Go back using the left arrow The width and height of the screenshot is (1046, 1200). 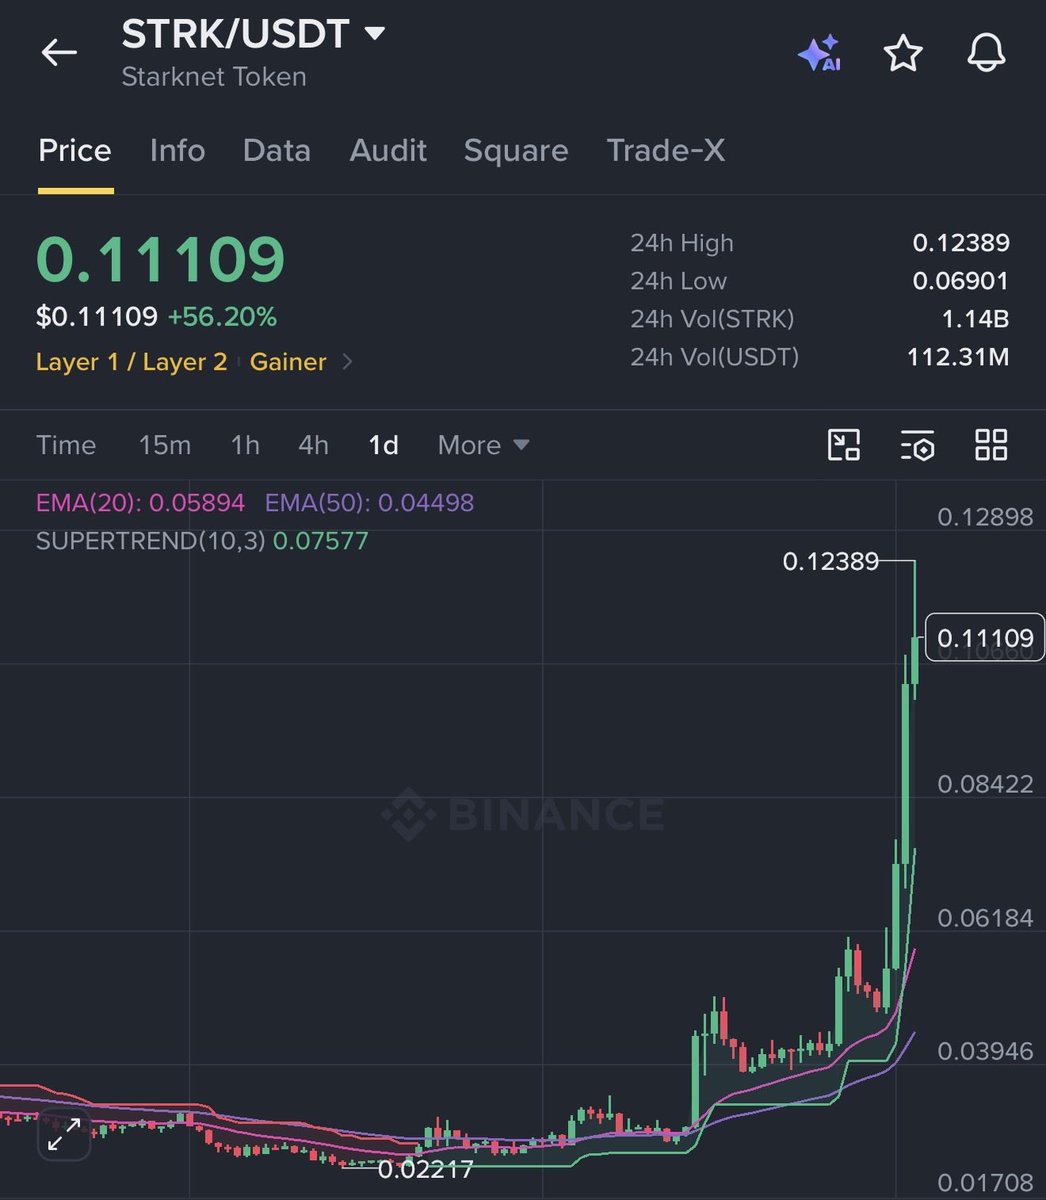(x=59, y=53)
